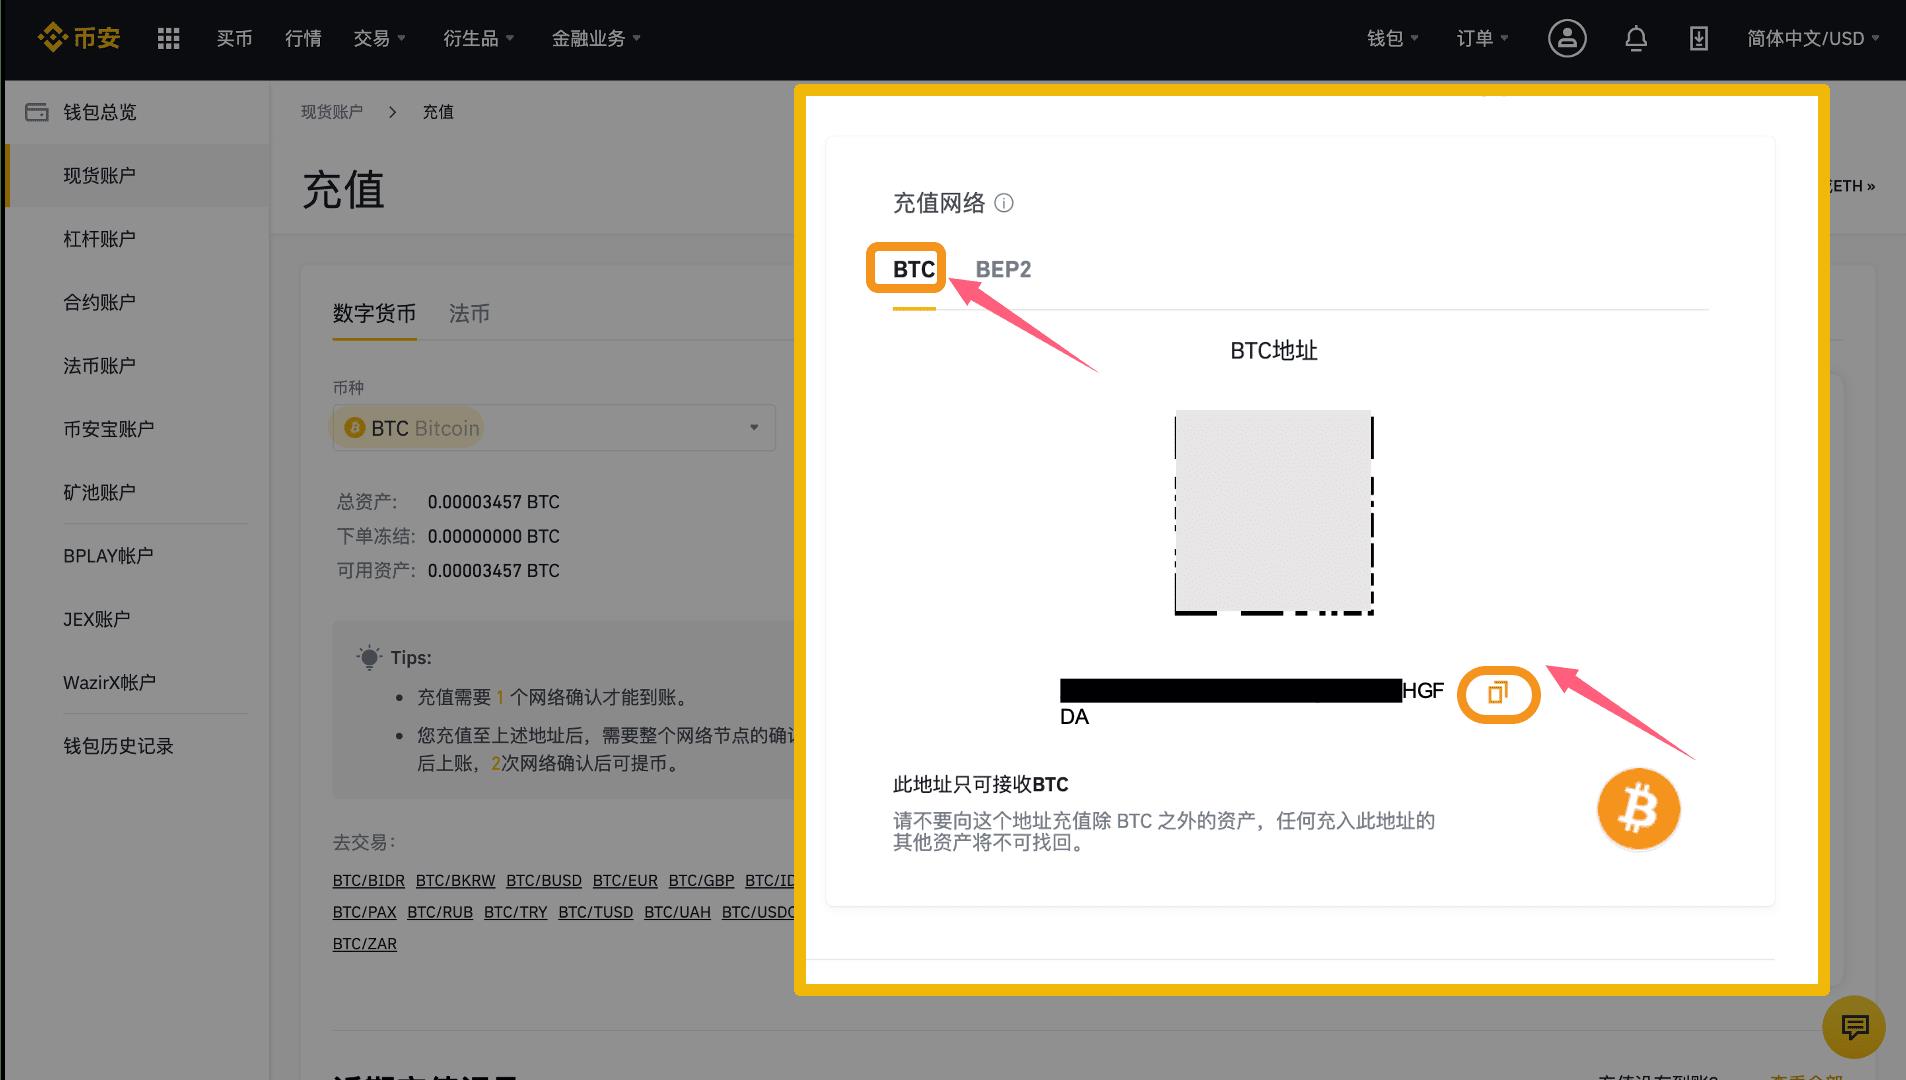Image resolution: width=1906 pixels, height=1080 pixels.
Task: Open the BTC/BKRW trading pair link
Action: pos(455,881)
